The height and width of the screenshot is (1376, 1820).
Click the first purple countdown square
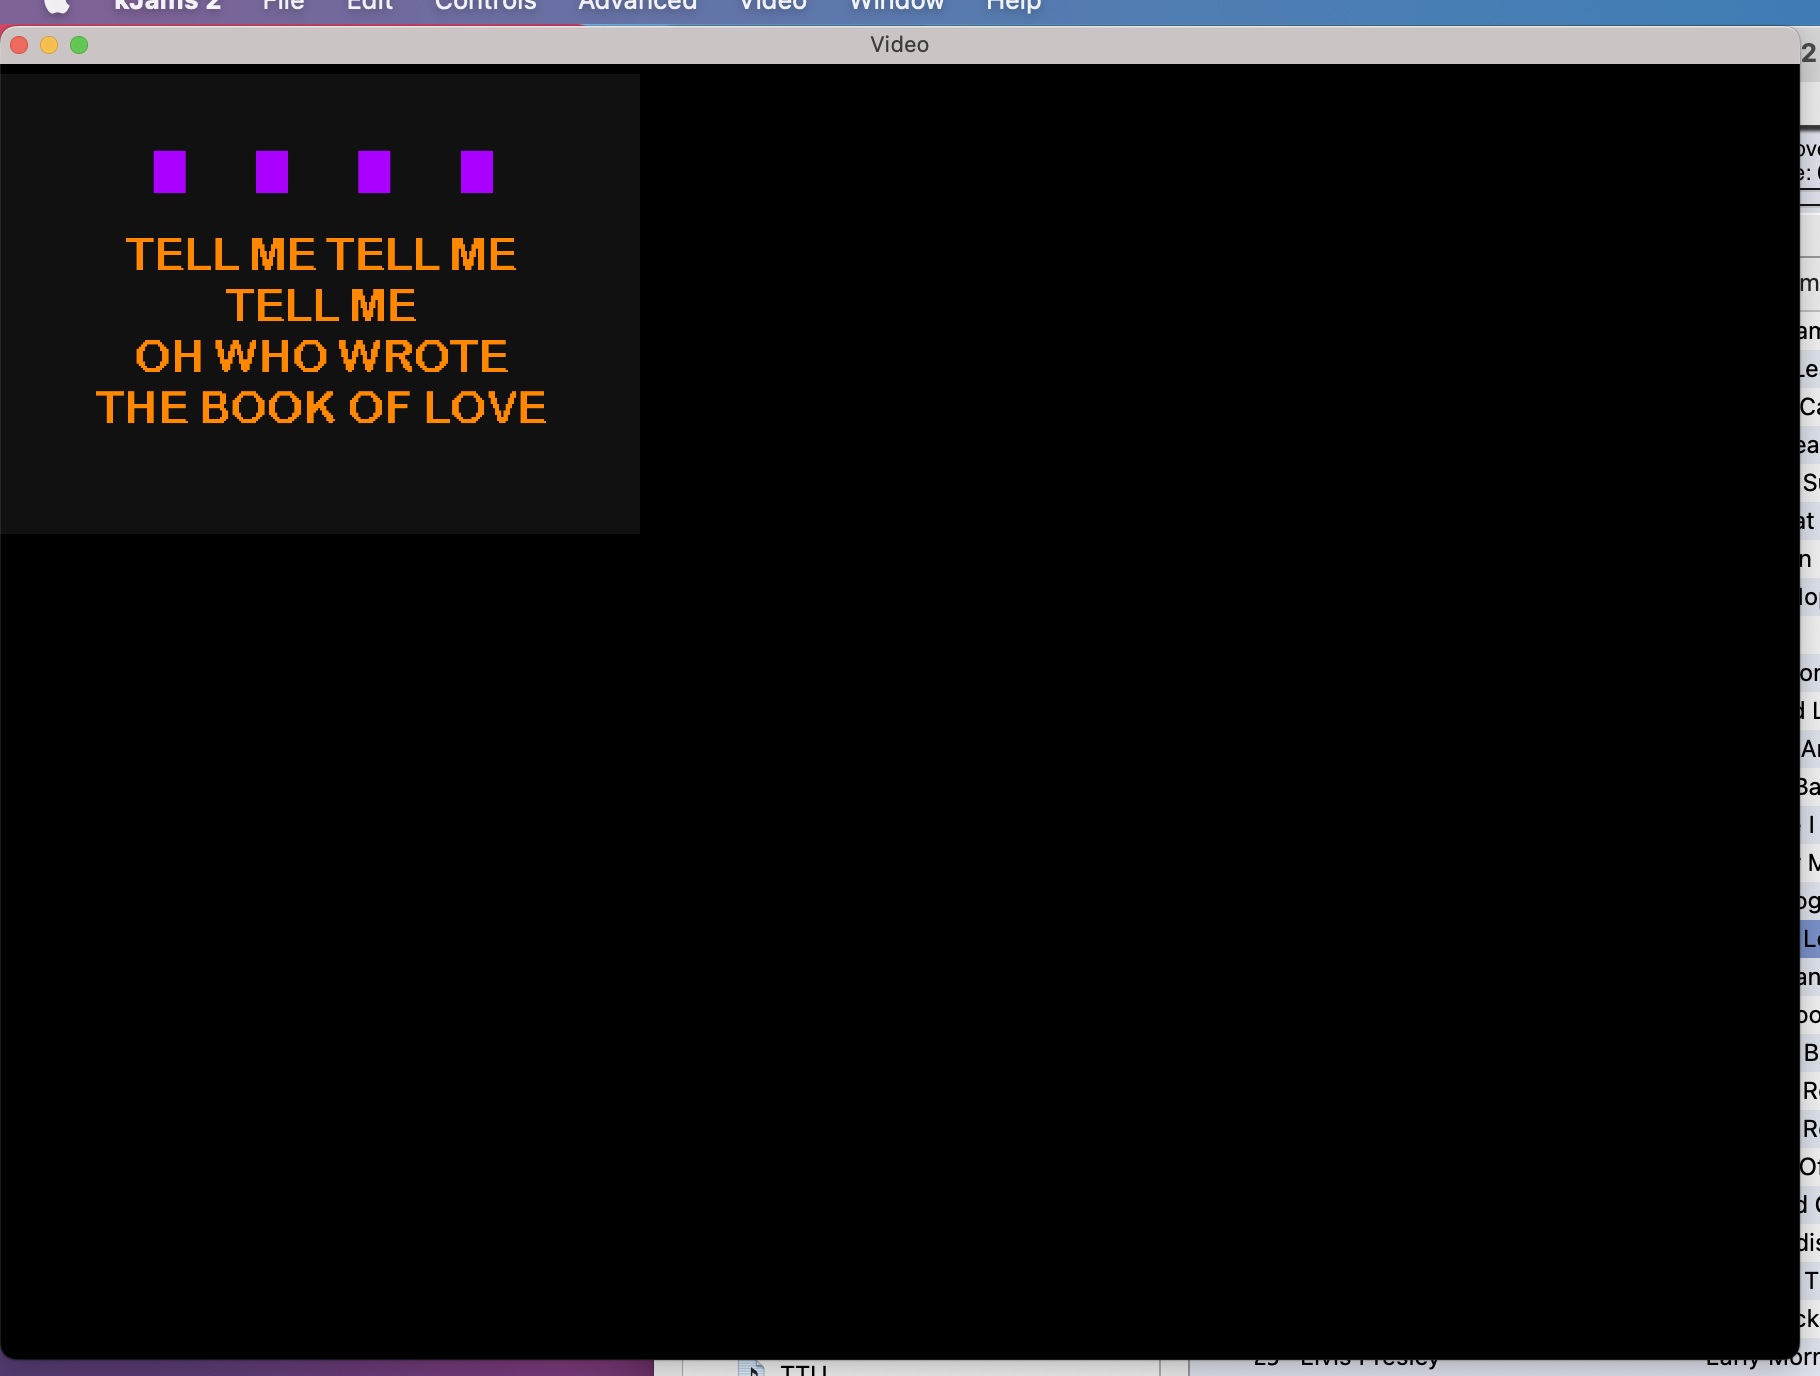click(x=170, y=172)
